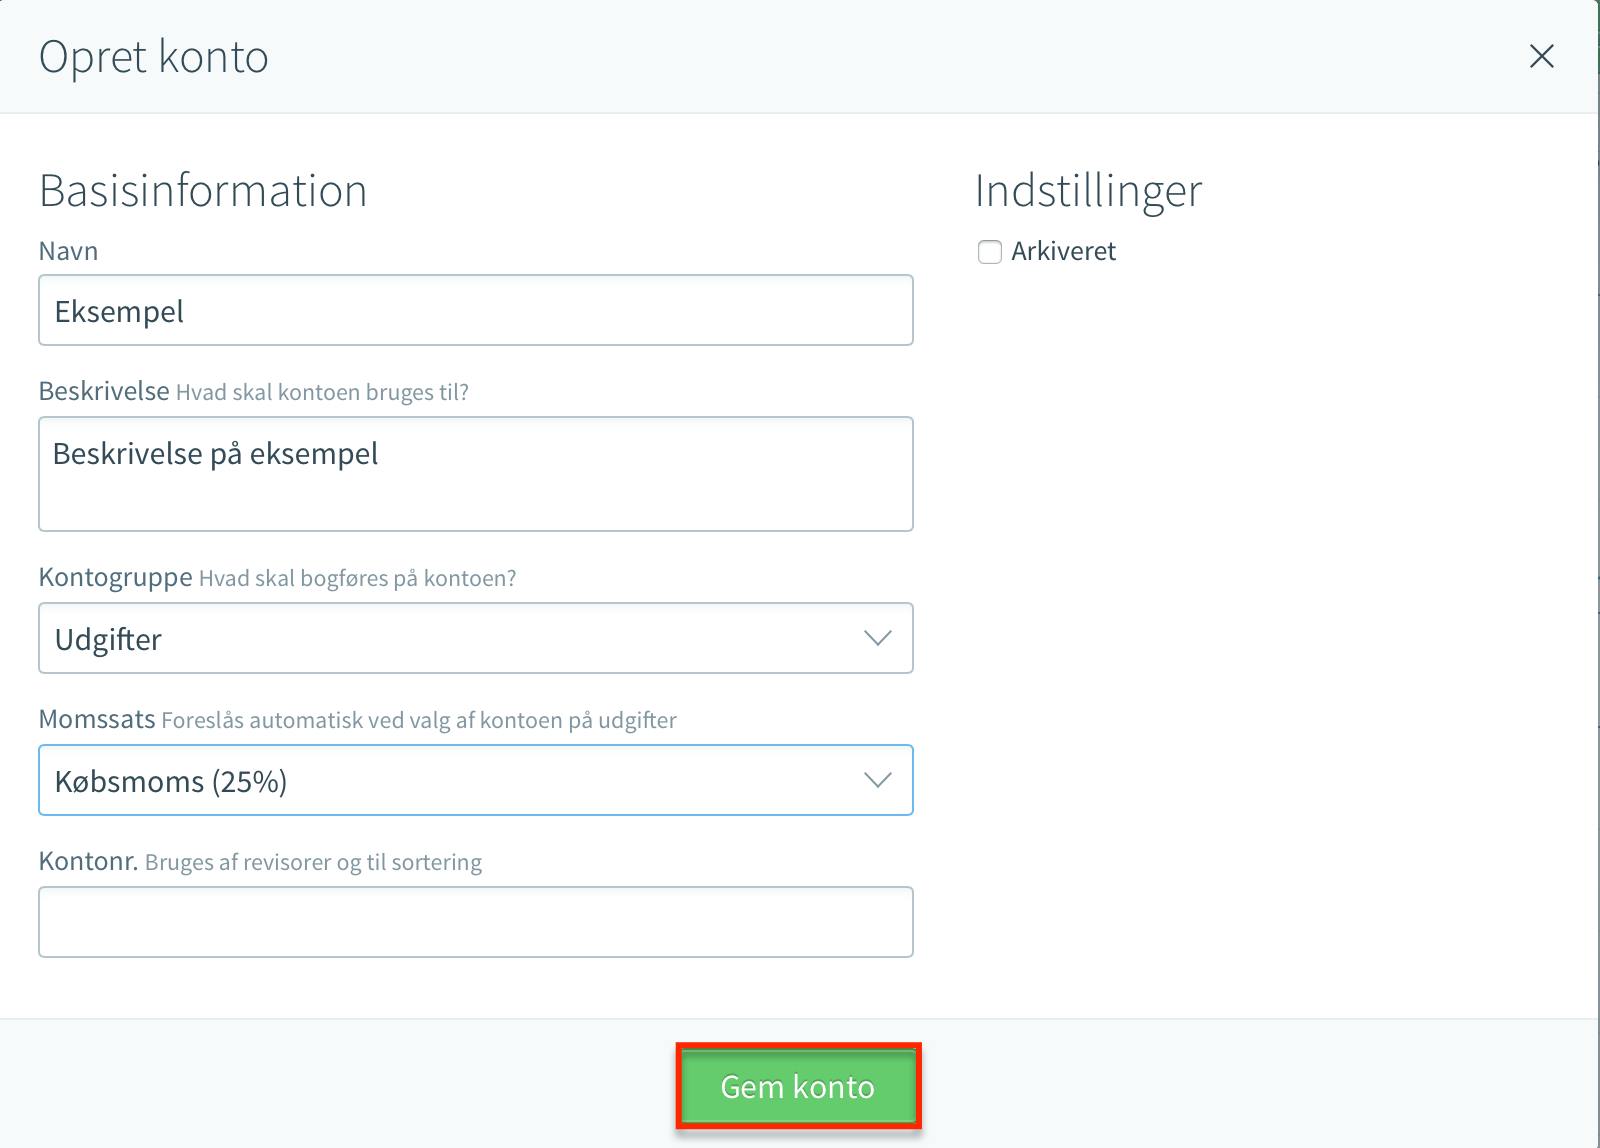Select the empty Kontonr. field
This screenshot has width=1600, height=1148.
tap(476, 922)
